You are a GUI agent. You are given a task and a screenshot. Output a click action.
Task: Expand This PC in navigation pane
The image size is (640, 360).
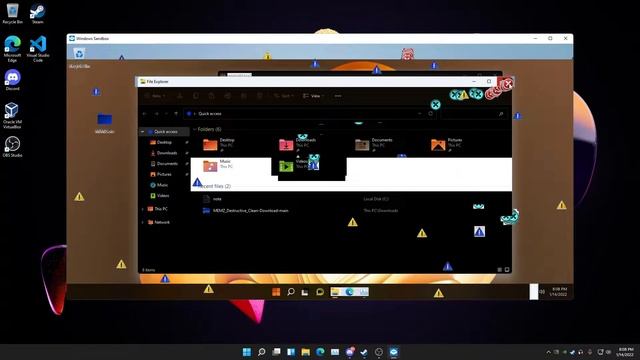pos(142,209)
